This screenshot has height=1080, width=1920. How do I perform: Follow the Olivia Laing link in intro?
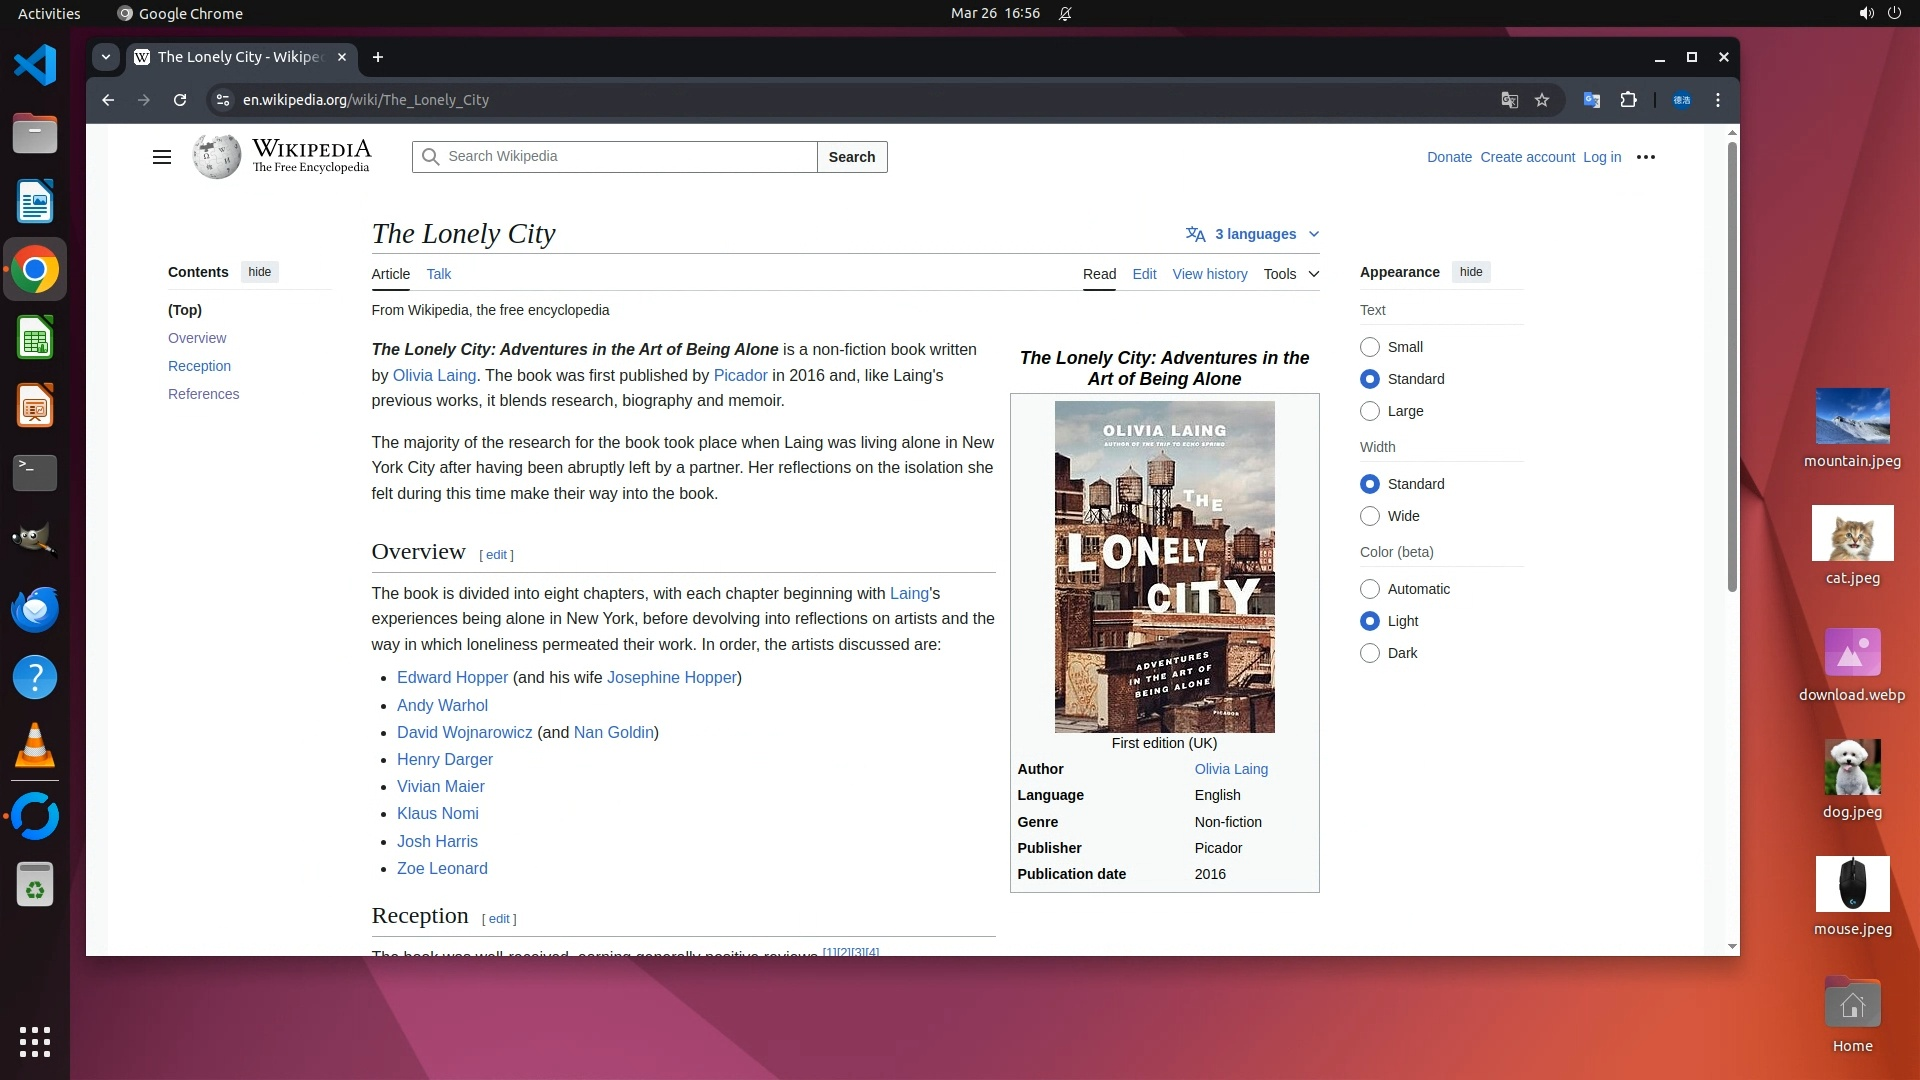point(434,375)
